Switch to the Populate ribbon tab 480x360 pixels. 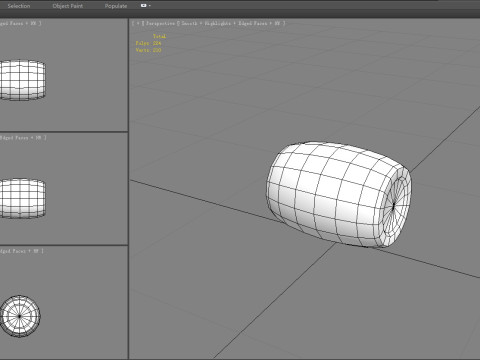116,6
